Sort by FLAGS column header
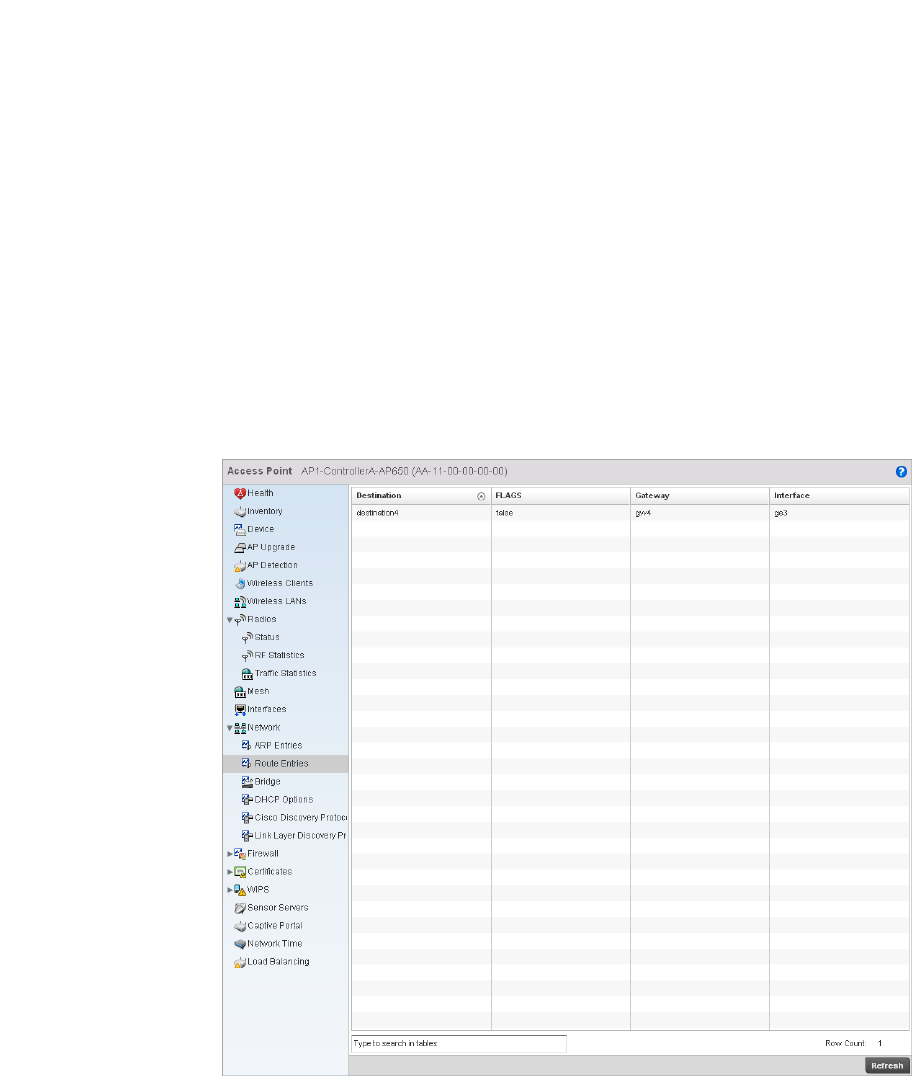This screenshot has height=1076, width=912. click(x=561, y=495)
